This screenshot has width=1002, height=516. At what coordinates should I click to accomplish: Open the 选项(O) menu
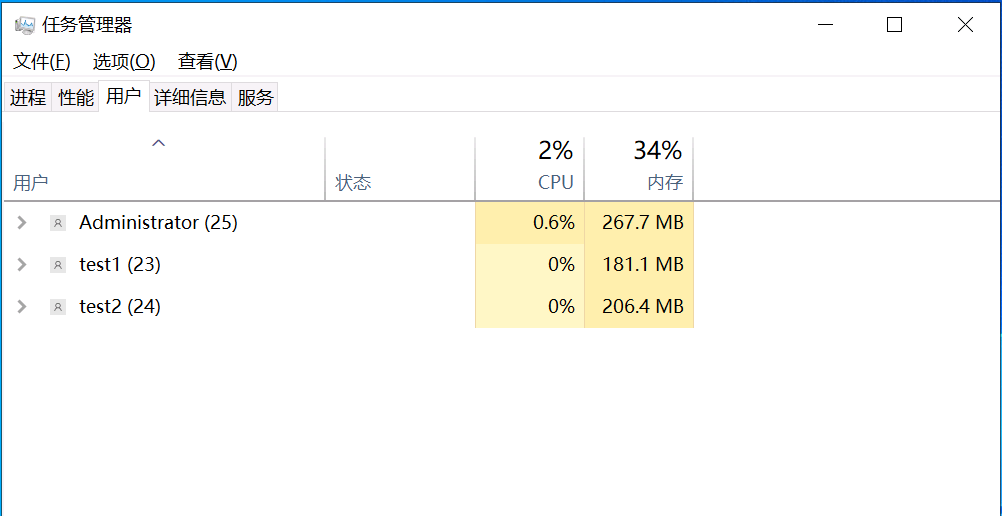click(x=124, y=62)
